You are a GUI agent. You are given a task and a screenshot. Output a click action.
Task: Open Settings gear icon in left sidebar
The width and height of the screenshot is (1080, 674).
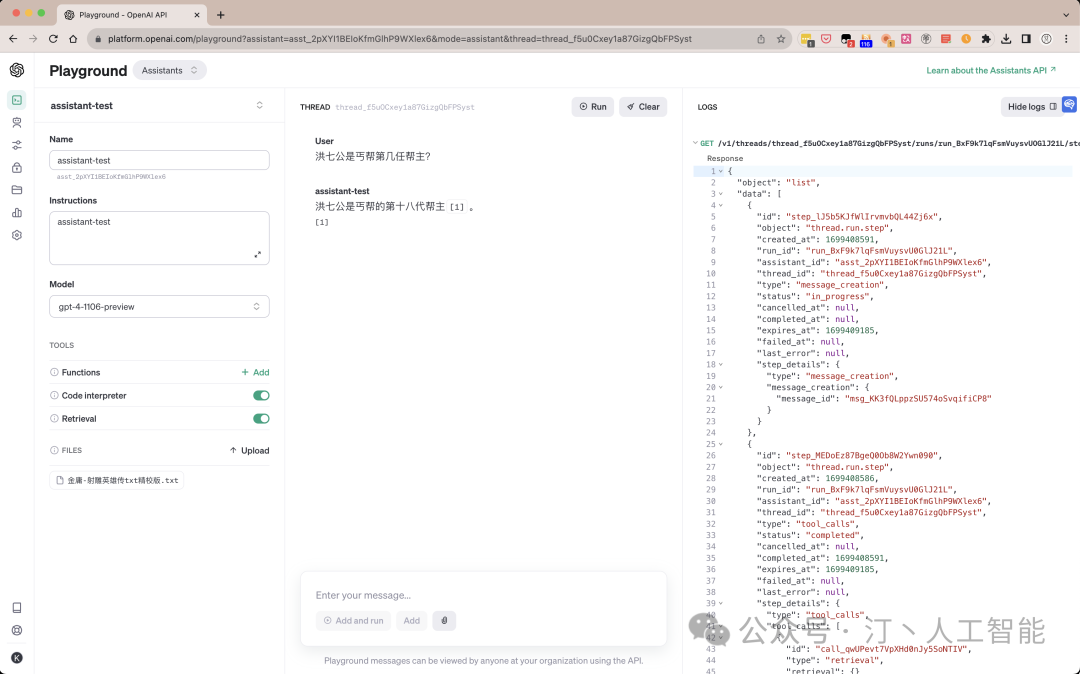point(16,235)
